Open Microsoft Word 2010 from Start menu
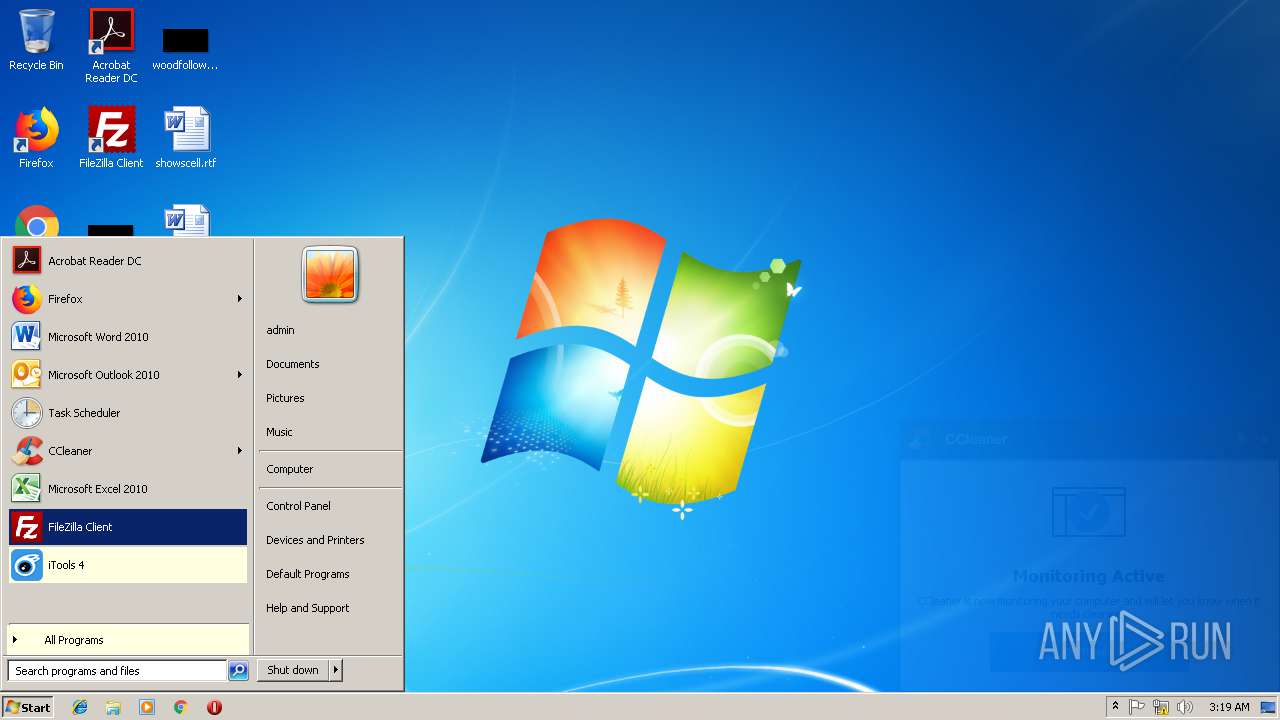Viewport: 1280px width, 720px height. click(x=128, y=337)
